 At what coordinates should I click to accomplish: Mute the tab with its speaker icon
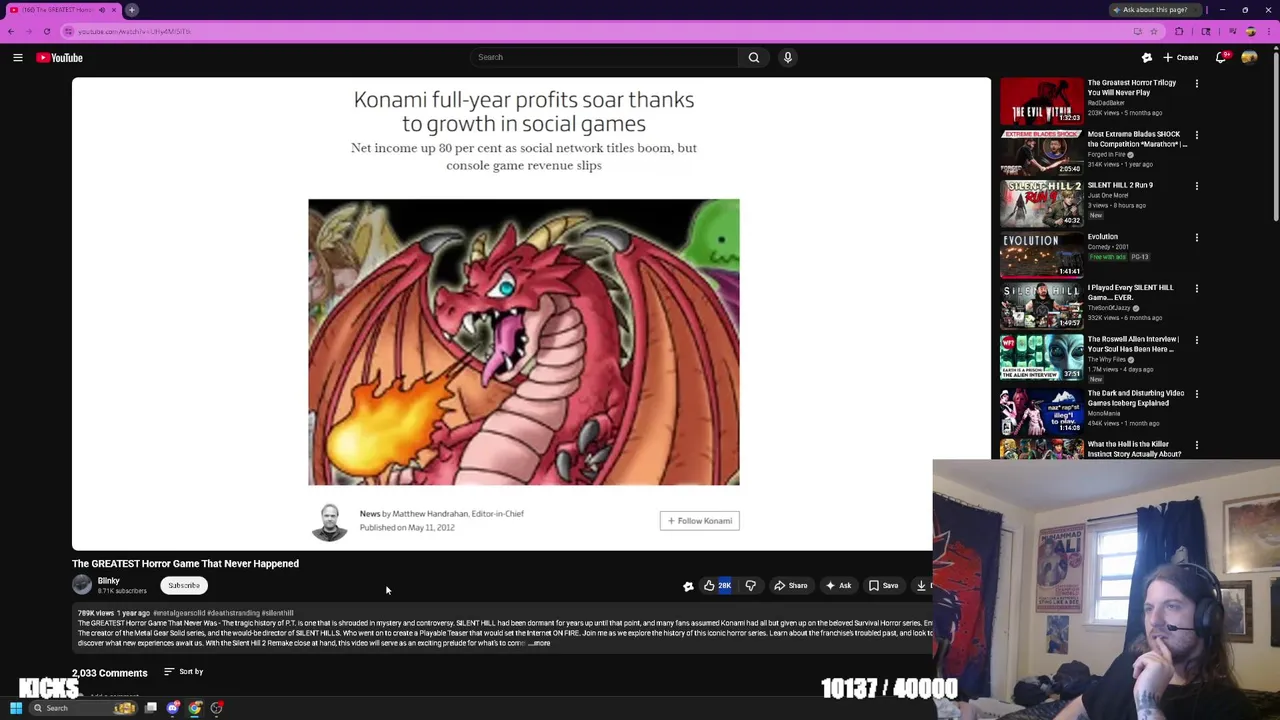(x=101, y=10)
